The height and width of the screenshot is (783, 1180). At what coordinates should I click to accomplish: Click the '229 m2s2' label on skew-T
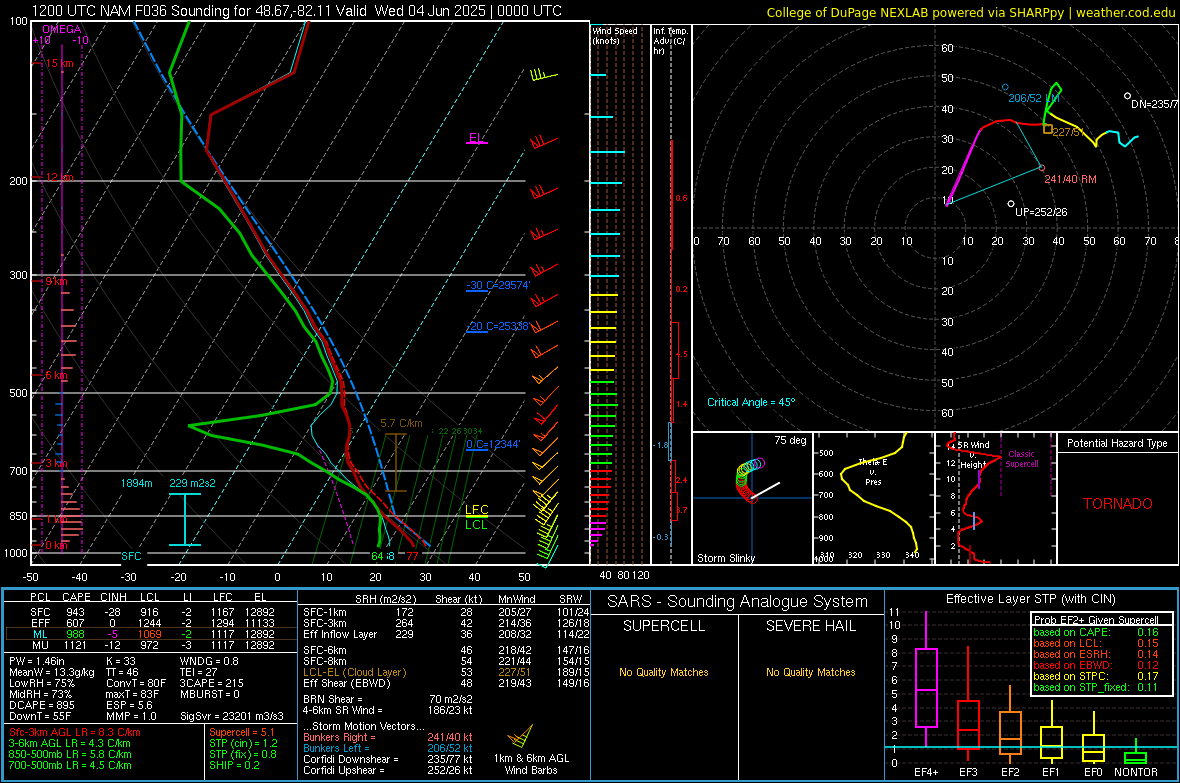click(x=192, y=483)
